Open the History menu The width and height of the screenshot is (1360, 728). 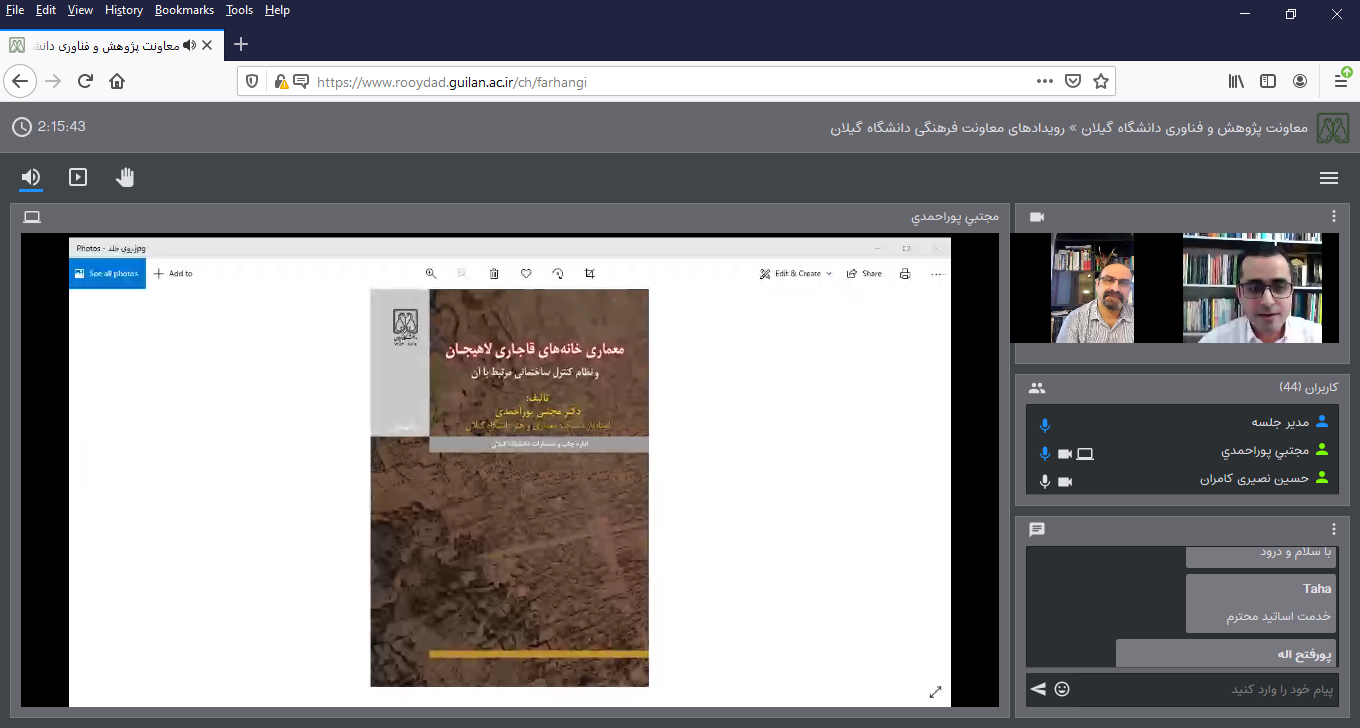pyautogui.click(x=124, y=10)
